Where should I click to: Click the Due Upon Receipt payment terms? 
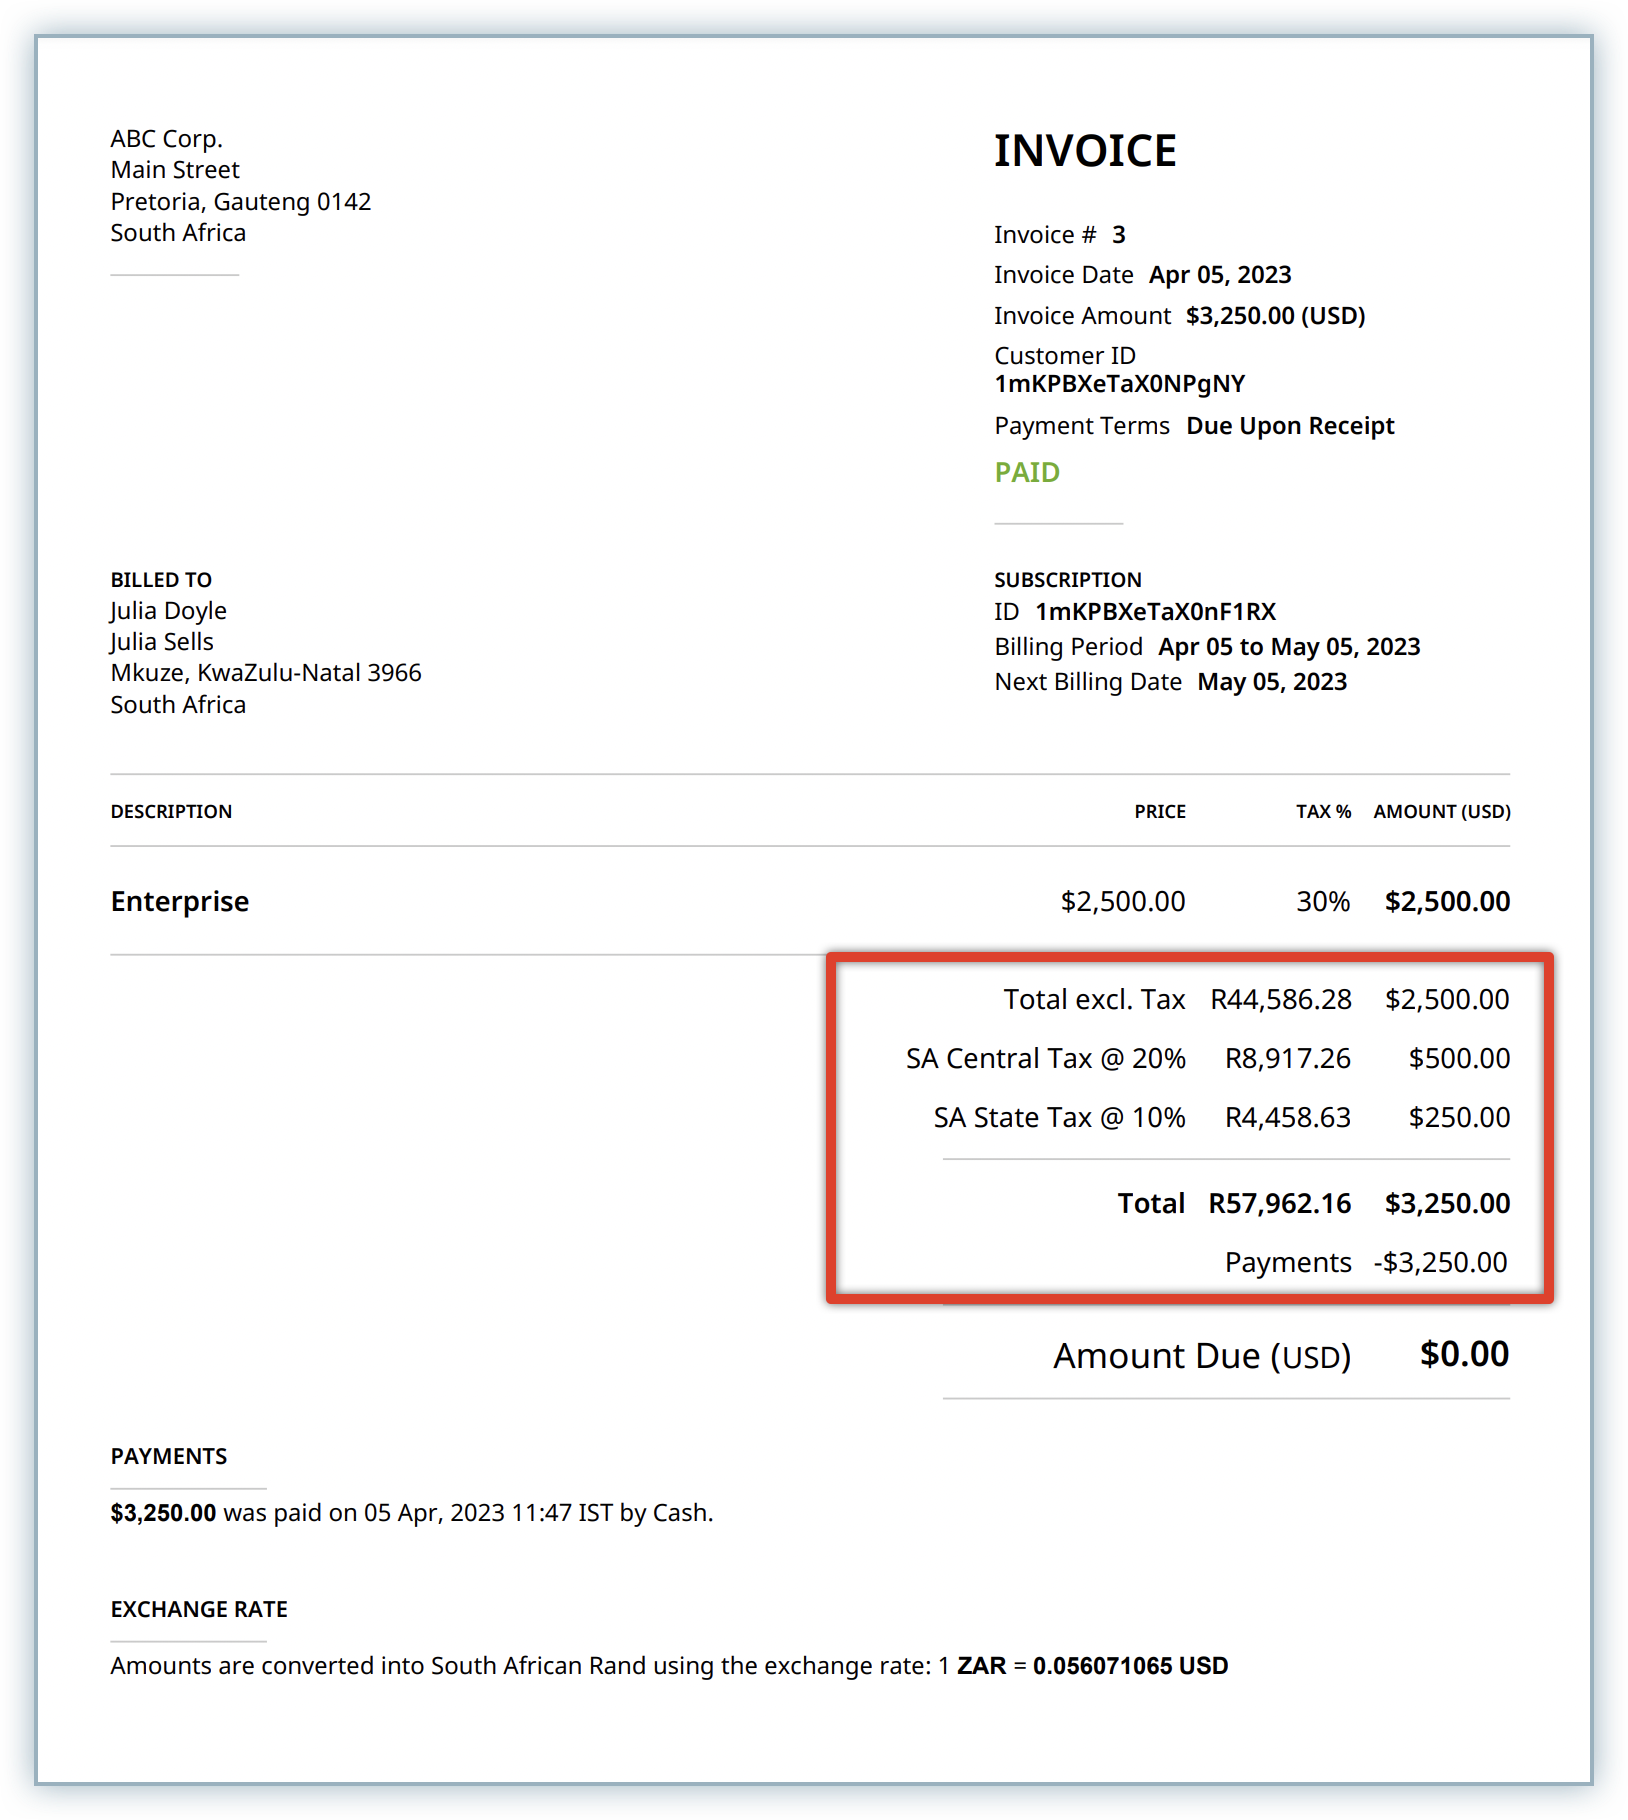point(1289,426)
